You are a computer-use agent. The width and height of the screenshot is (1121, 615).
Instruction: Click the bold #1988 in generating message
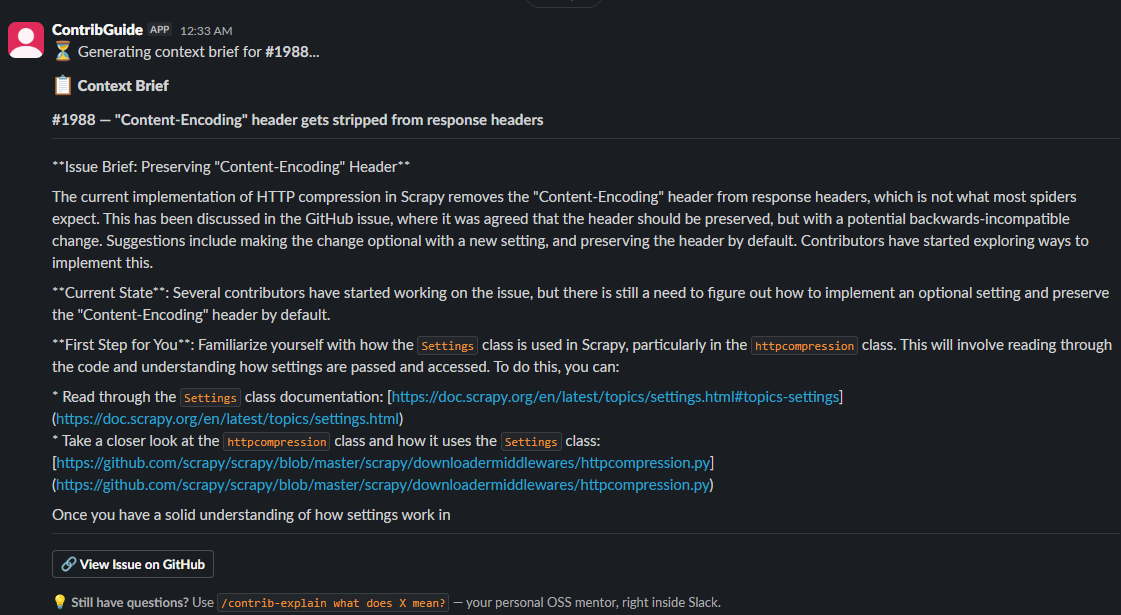pyautogui.click(x=287, y=52)
